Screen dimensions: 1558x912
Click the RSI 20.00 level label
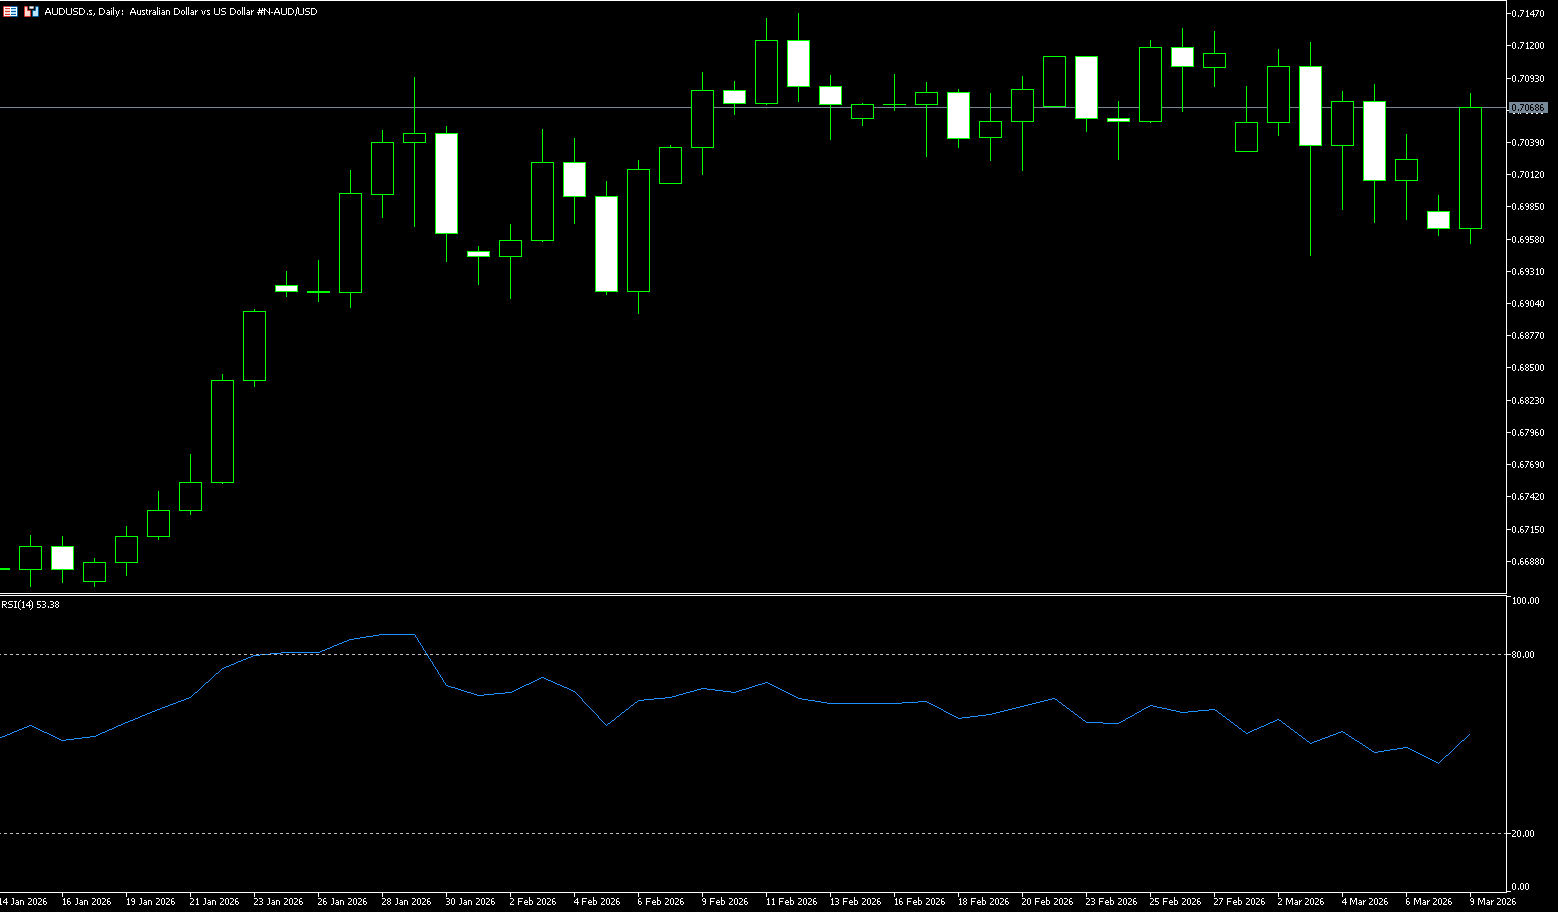click(1523, 834)
